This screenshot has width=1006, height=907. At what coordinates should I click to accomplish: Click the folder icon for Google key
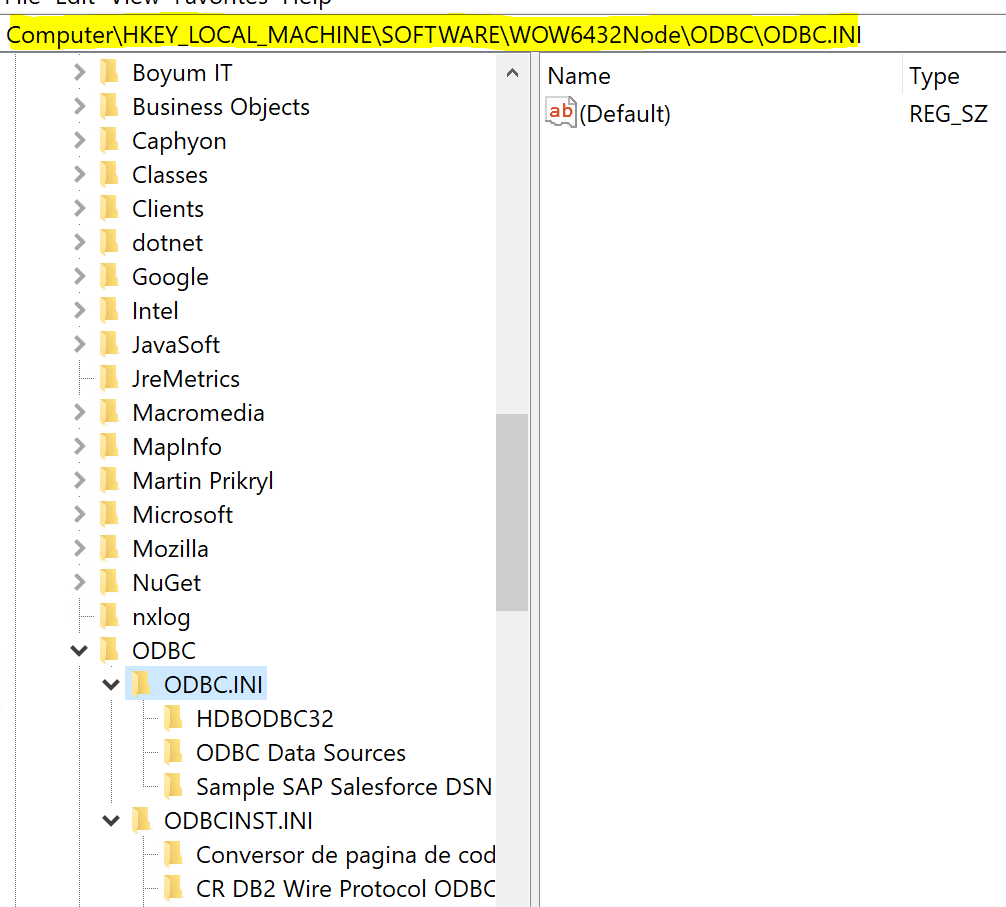(x=110, y=277)
